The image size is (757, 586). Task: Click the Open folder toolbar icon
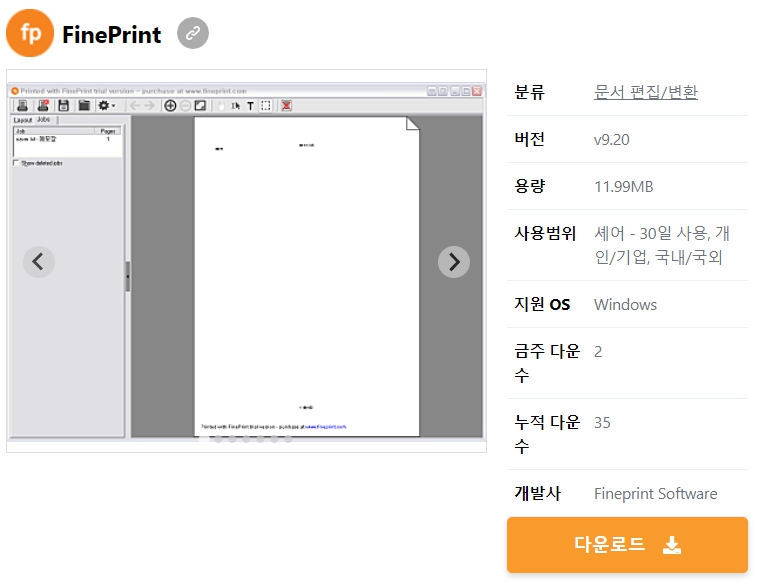[x=84, y=105]
